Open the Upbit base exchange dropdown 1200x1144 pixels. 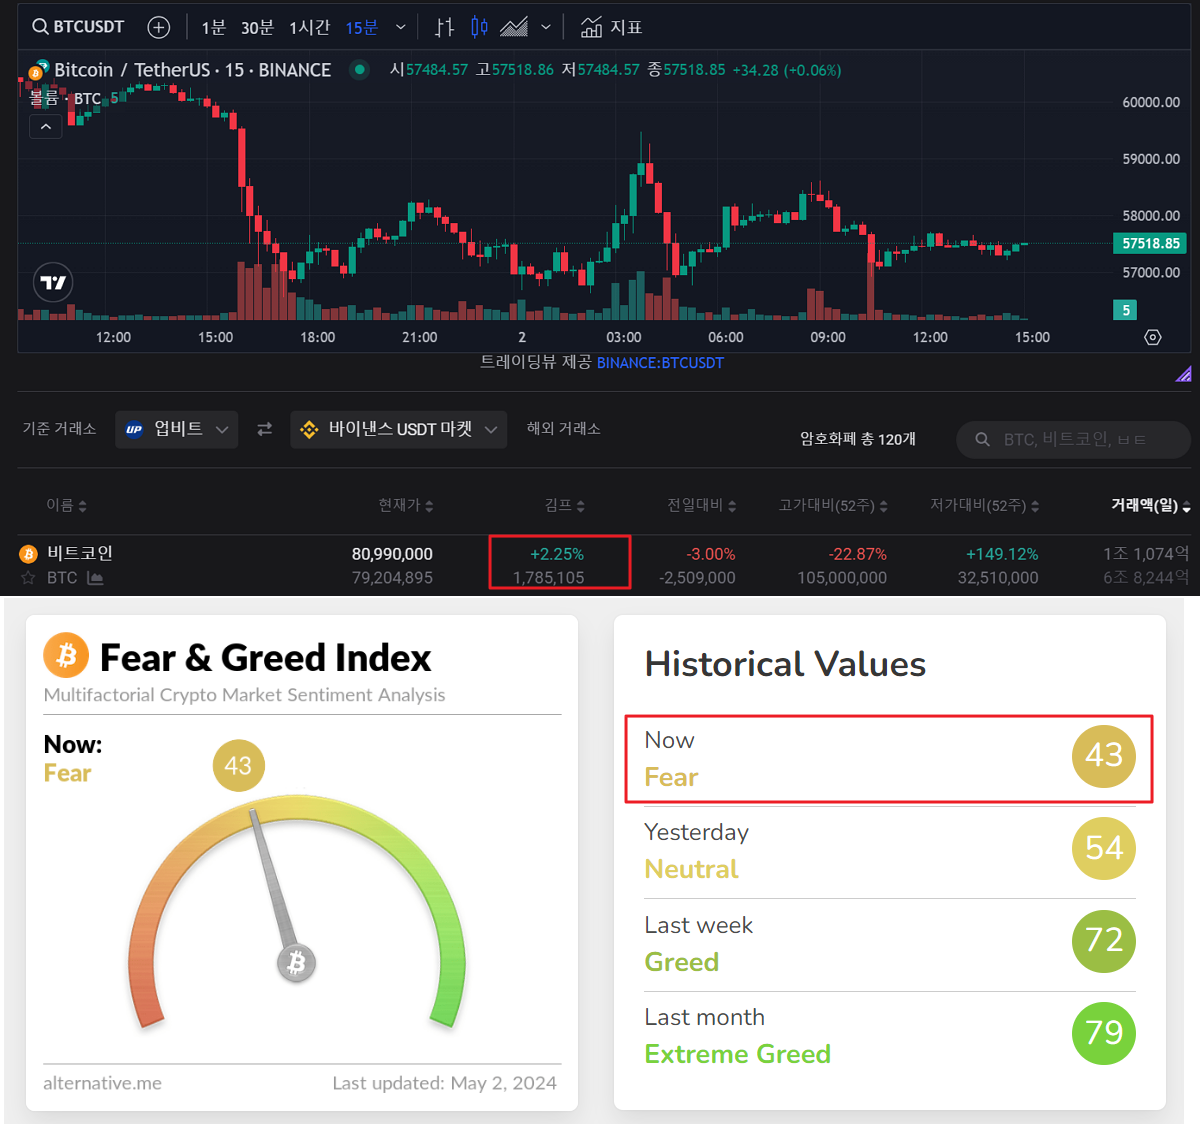click(x=176, y=429)
